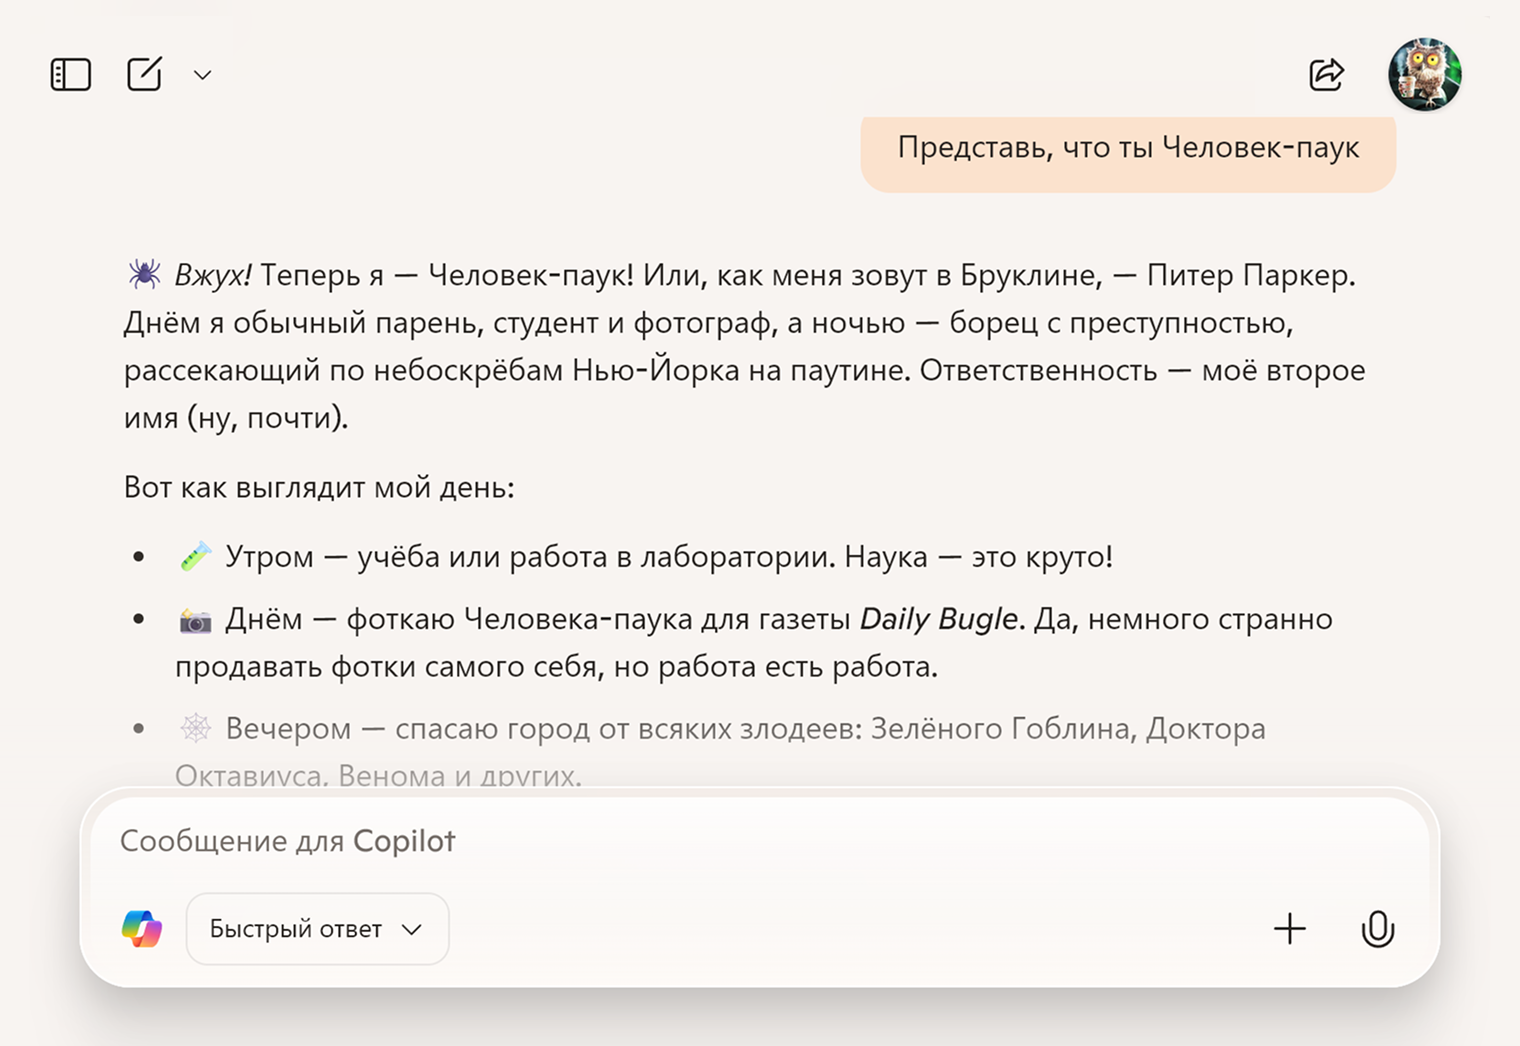Screen dimensions: 1520x1046
Task: Start a new chat with compose icon
Action: [144, 74]
